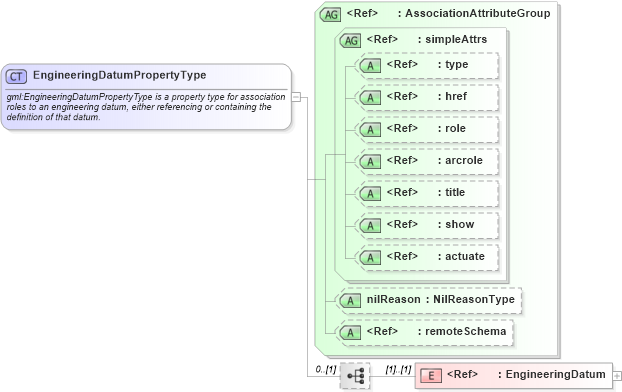Click the A icon for nilReason attribute
The height and width of the screenshot is (392, 622).
(x=350, y=301)
